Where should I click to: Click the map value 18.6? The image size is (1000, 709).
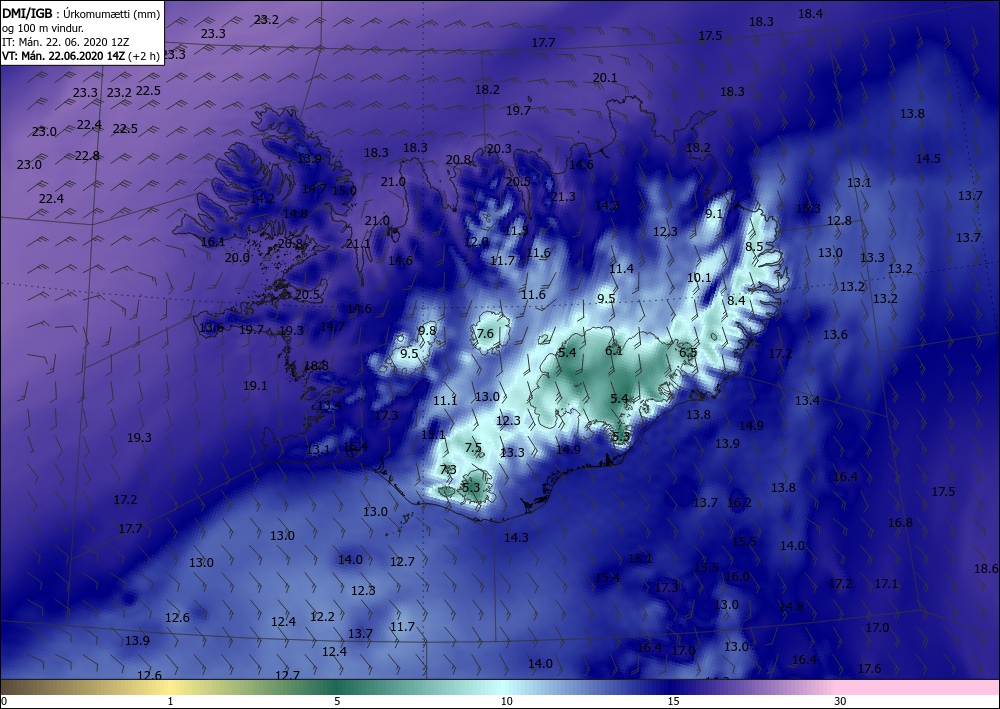tap(986, 568)
